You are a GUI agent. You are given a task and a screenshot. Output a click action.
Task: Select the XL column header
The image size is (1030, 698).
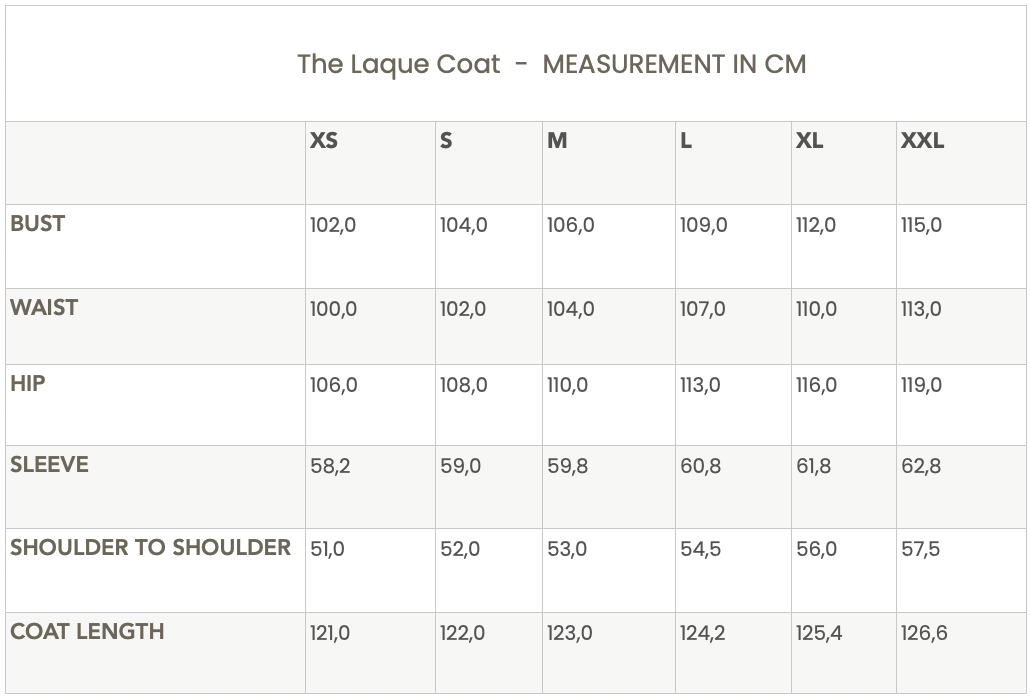pyautogui.click(x=809, y=141)
